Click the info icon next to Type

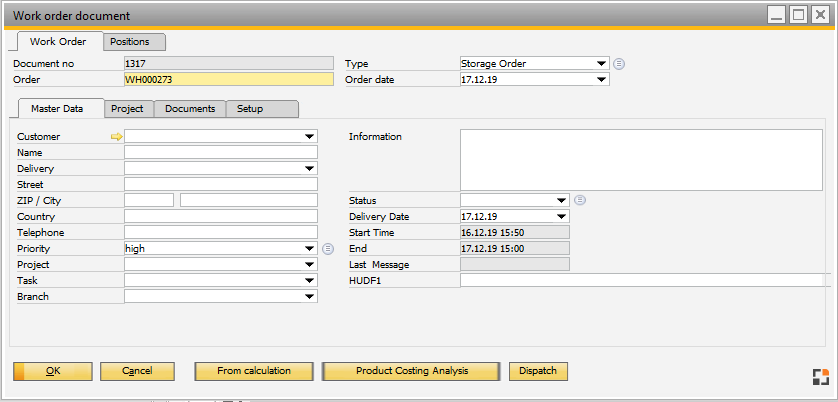620,63
